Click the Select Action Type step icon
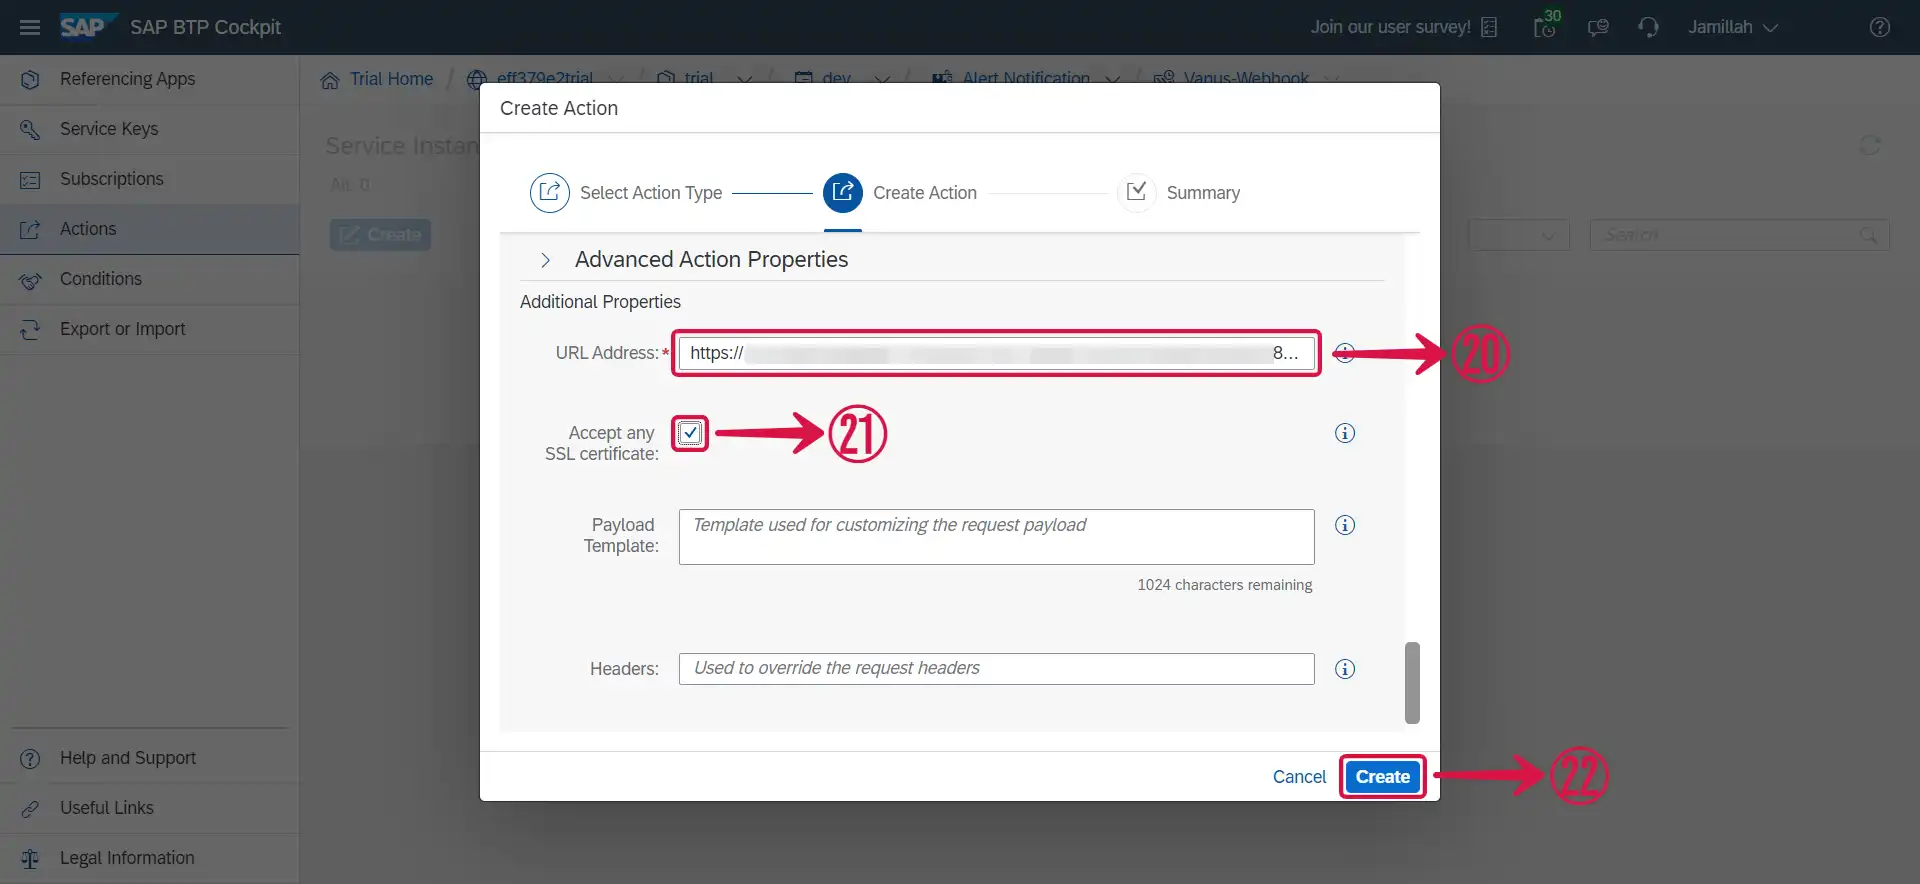1920x884 pixels. click(549, 192)
